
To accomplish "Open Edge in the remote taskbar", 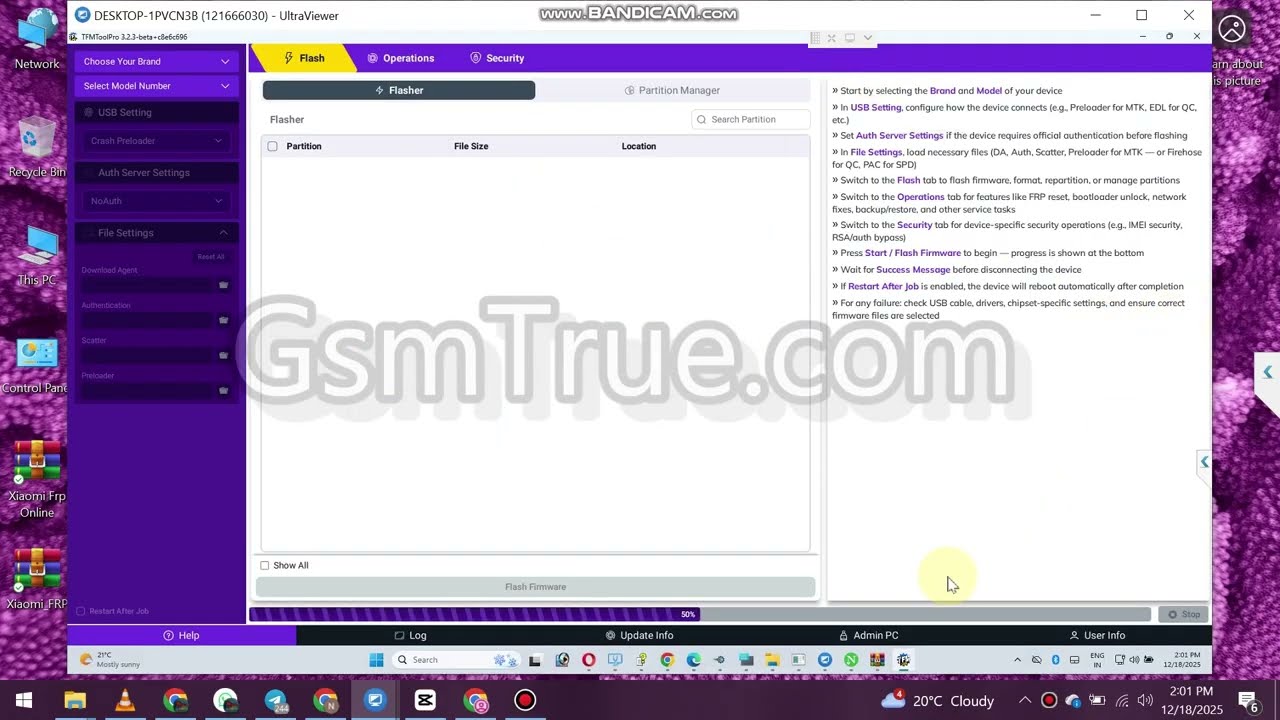I will (693, 660).
